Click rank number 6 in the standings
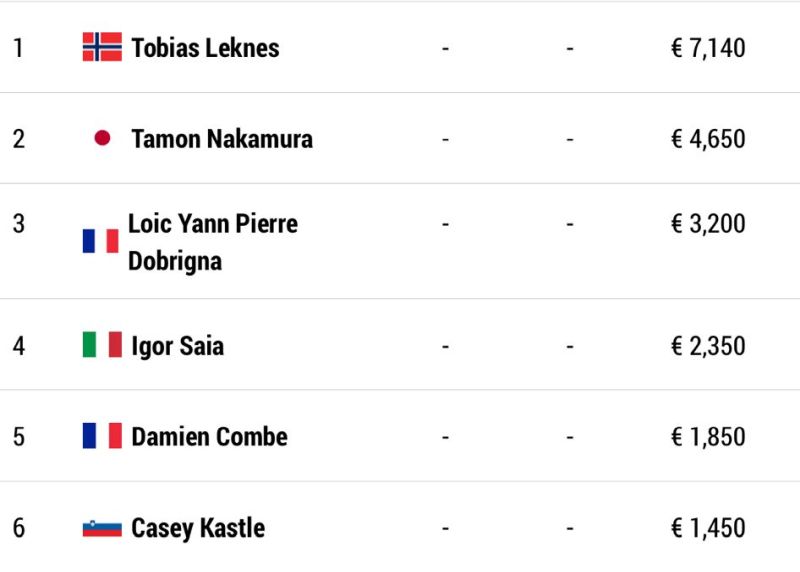The height and width of the screenshot is (572, 800). 18,528
